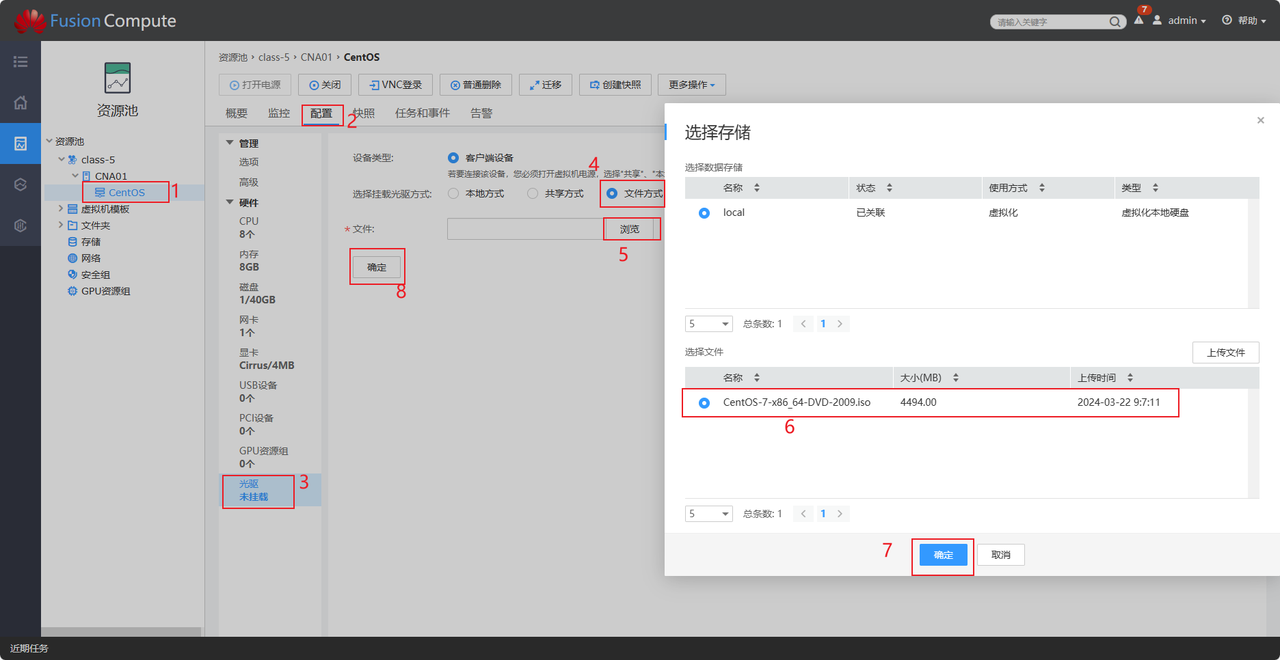Sort the data store list by 名称

756,188
